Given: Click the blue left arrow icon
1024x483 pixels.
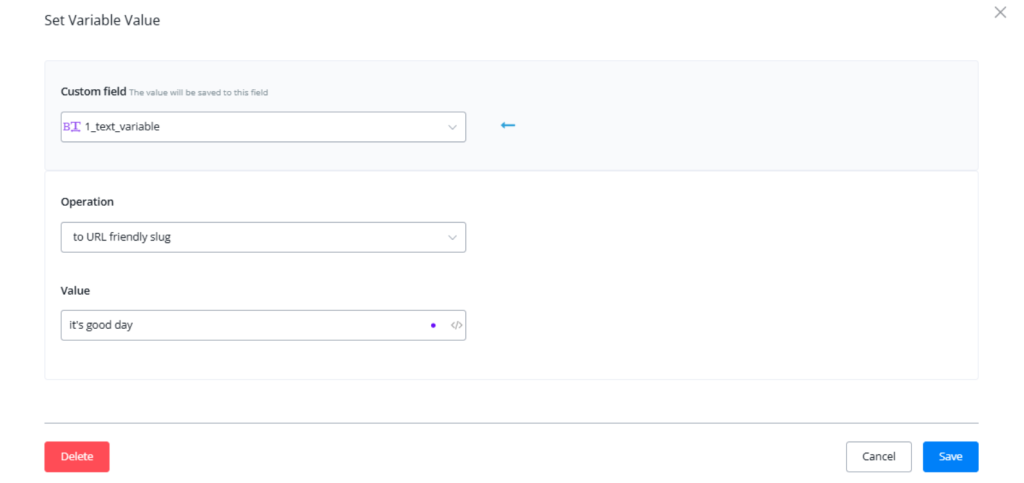Looking at the screenshot, I should (x=508, y=126).
